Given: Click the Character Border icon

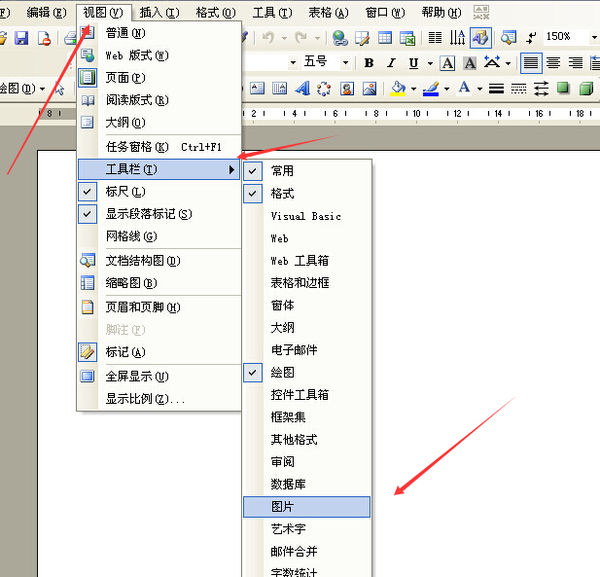Looking at the screenshot, I should tap(447, 63).
